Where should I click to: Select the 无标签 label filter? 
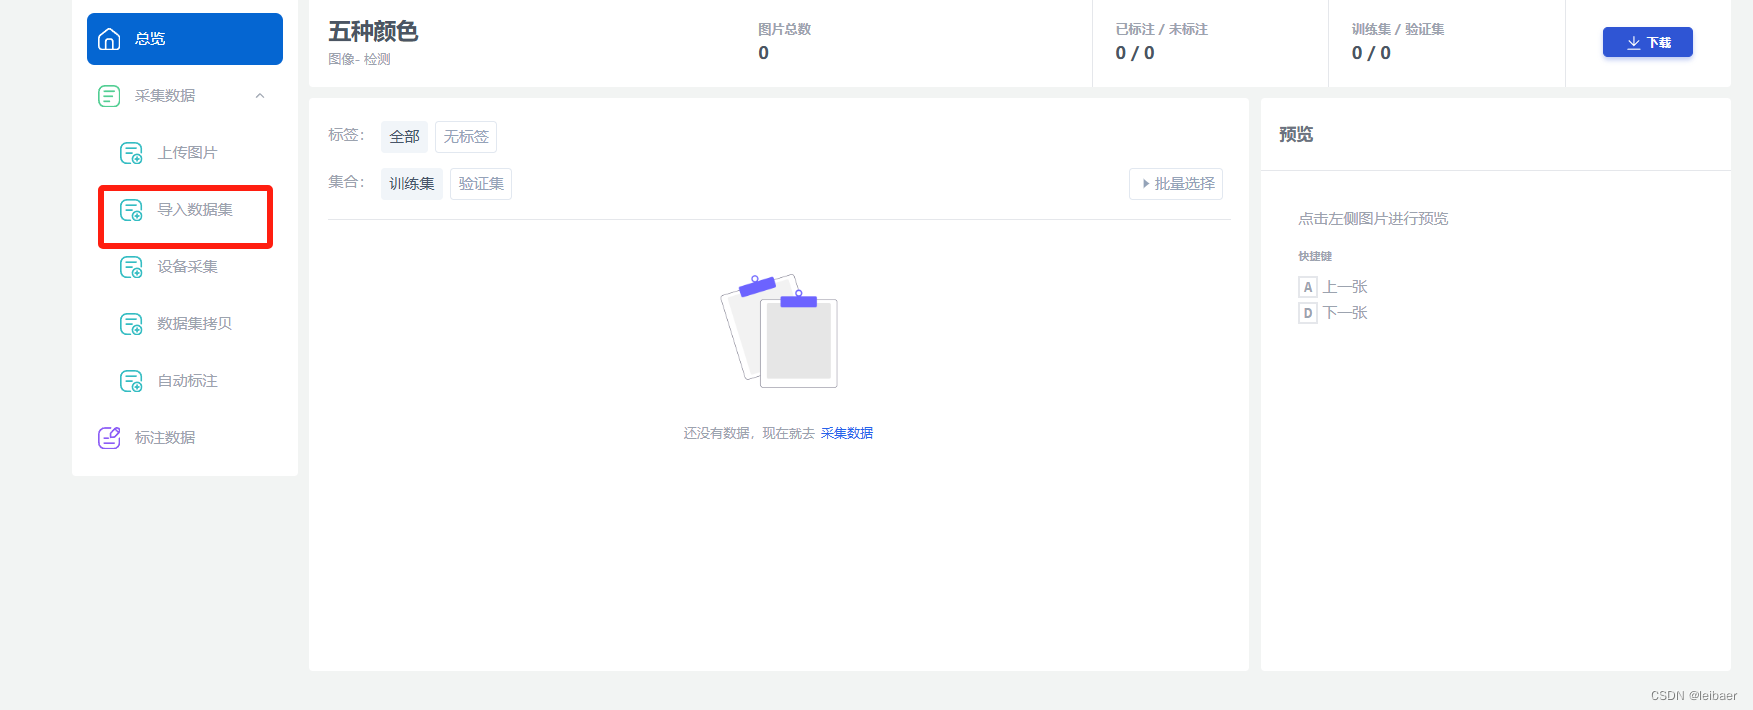(466, 137)
